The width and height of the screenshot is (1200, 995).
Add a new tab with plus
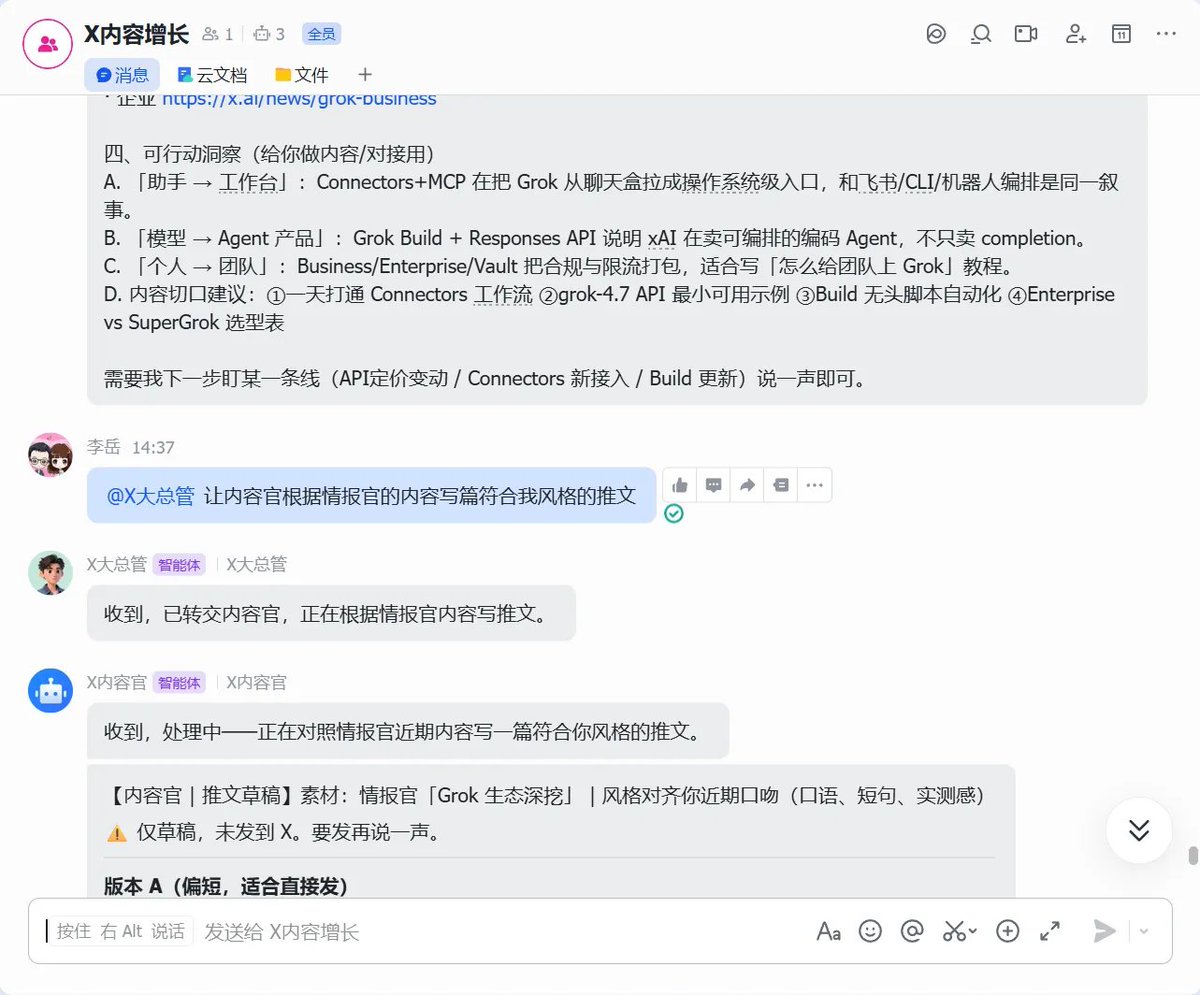(x=365, y=75)
